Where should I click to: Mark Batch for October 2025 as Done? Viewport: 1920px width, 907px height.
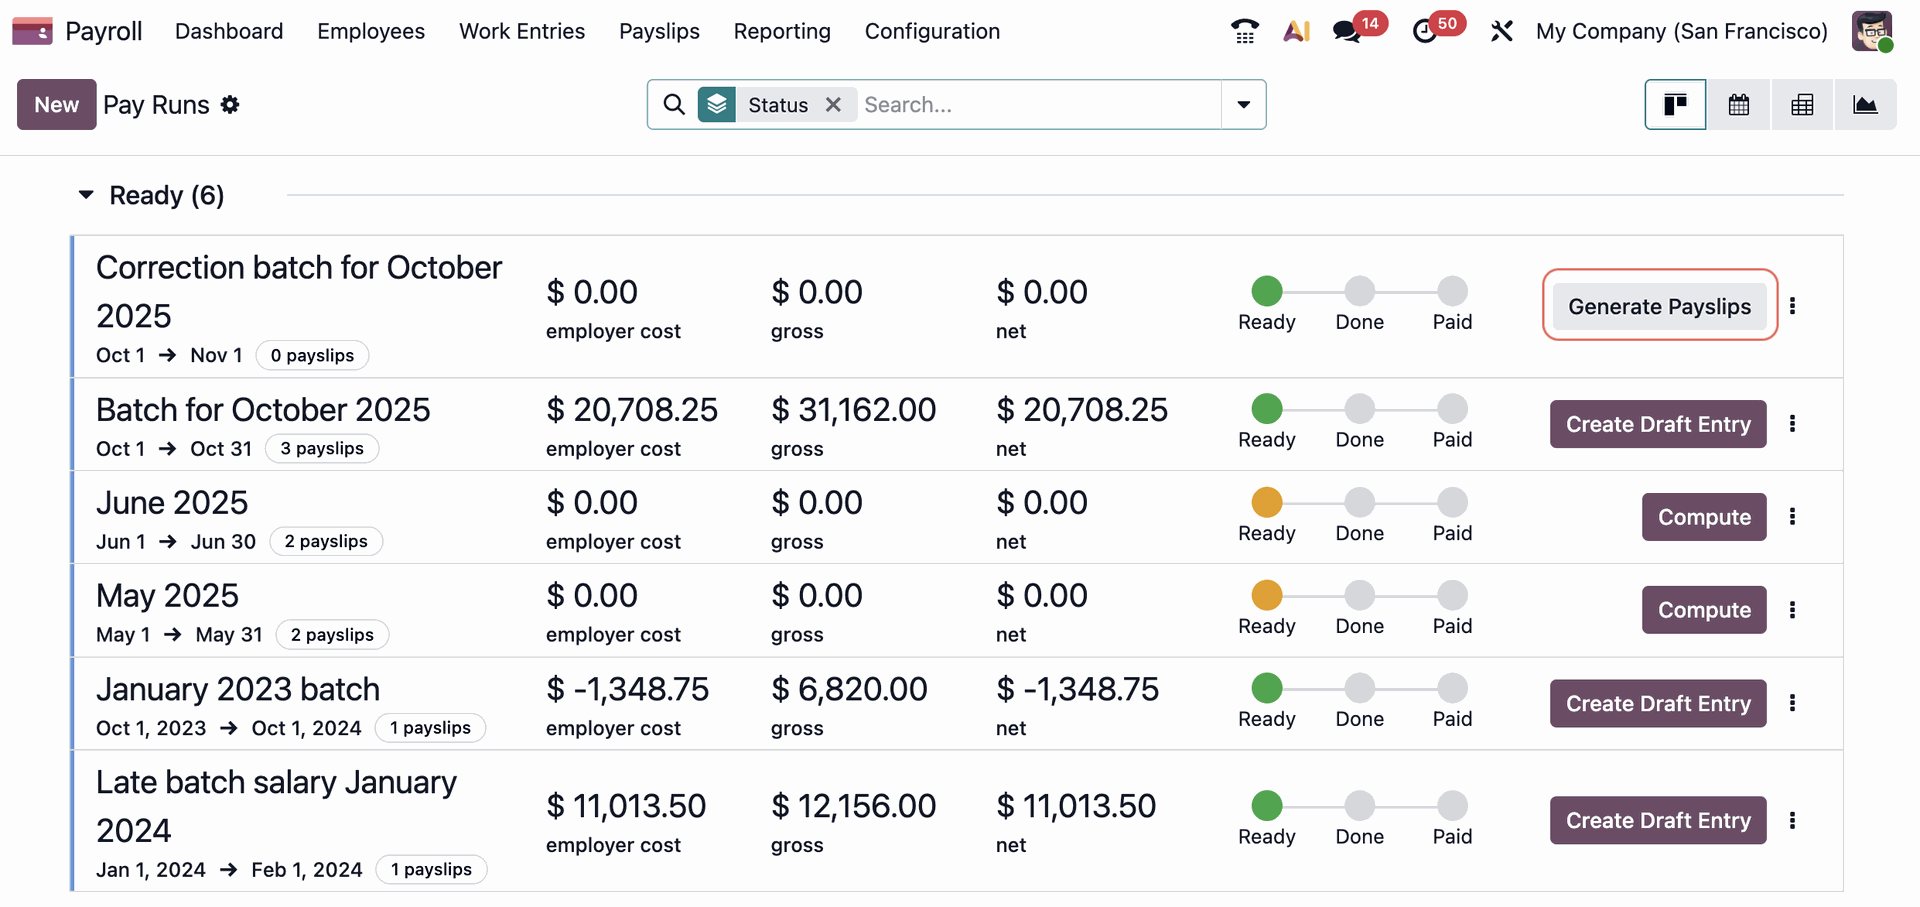(x=1359, y=409)
